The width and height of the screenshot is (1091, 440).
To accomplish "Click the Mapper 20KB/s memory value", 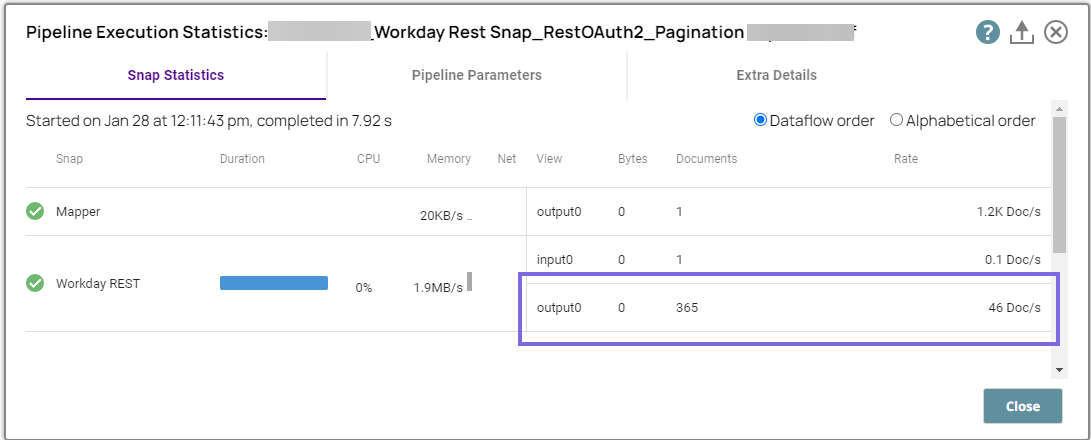I will coord(441,216).
